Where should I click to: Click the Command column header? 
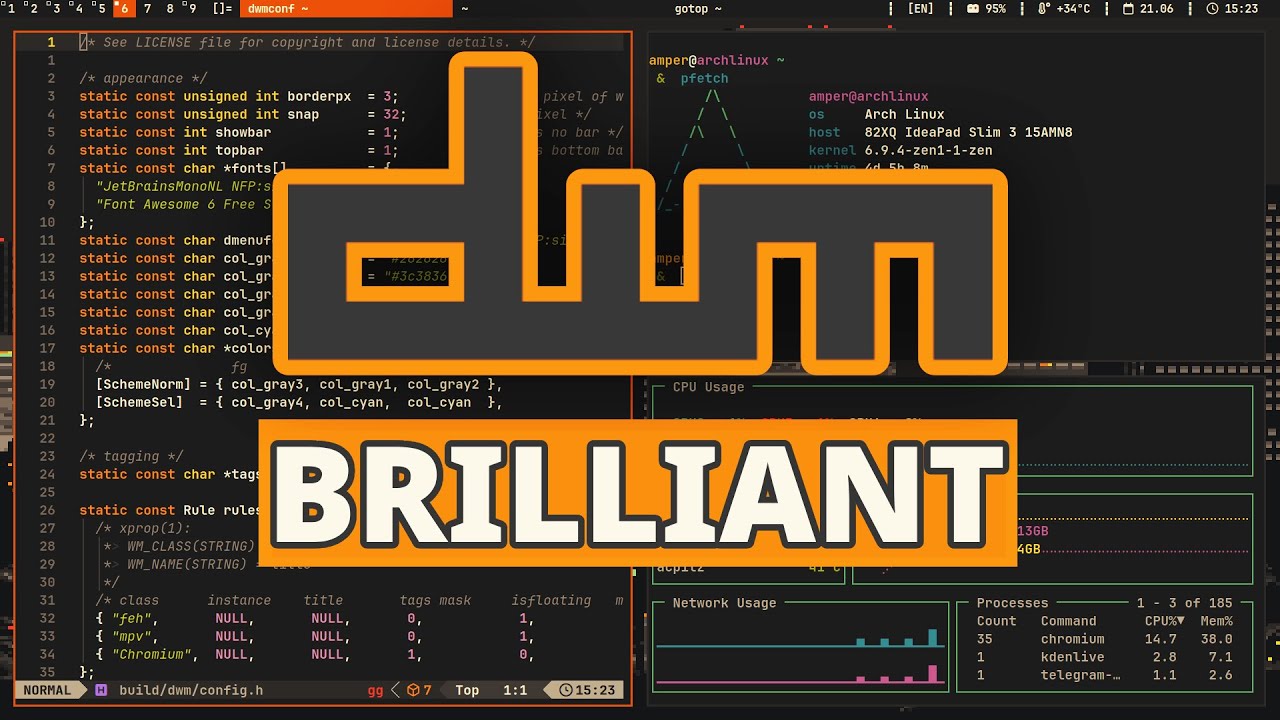point(1068,621)
